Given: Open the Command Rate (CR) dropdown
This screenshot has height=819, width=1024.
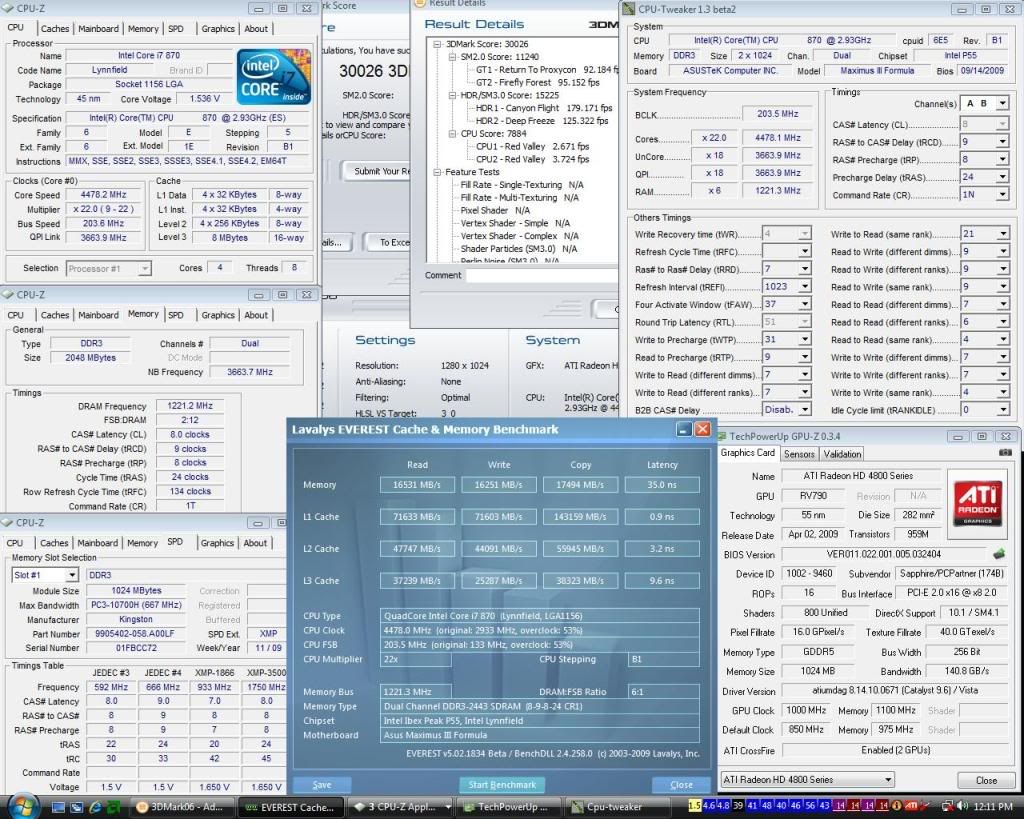Looking at the screenshot, I should [1002, 195].
